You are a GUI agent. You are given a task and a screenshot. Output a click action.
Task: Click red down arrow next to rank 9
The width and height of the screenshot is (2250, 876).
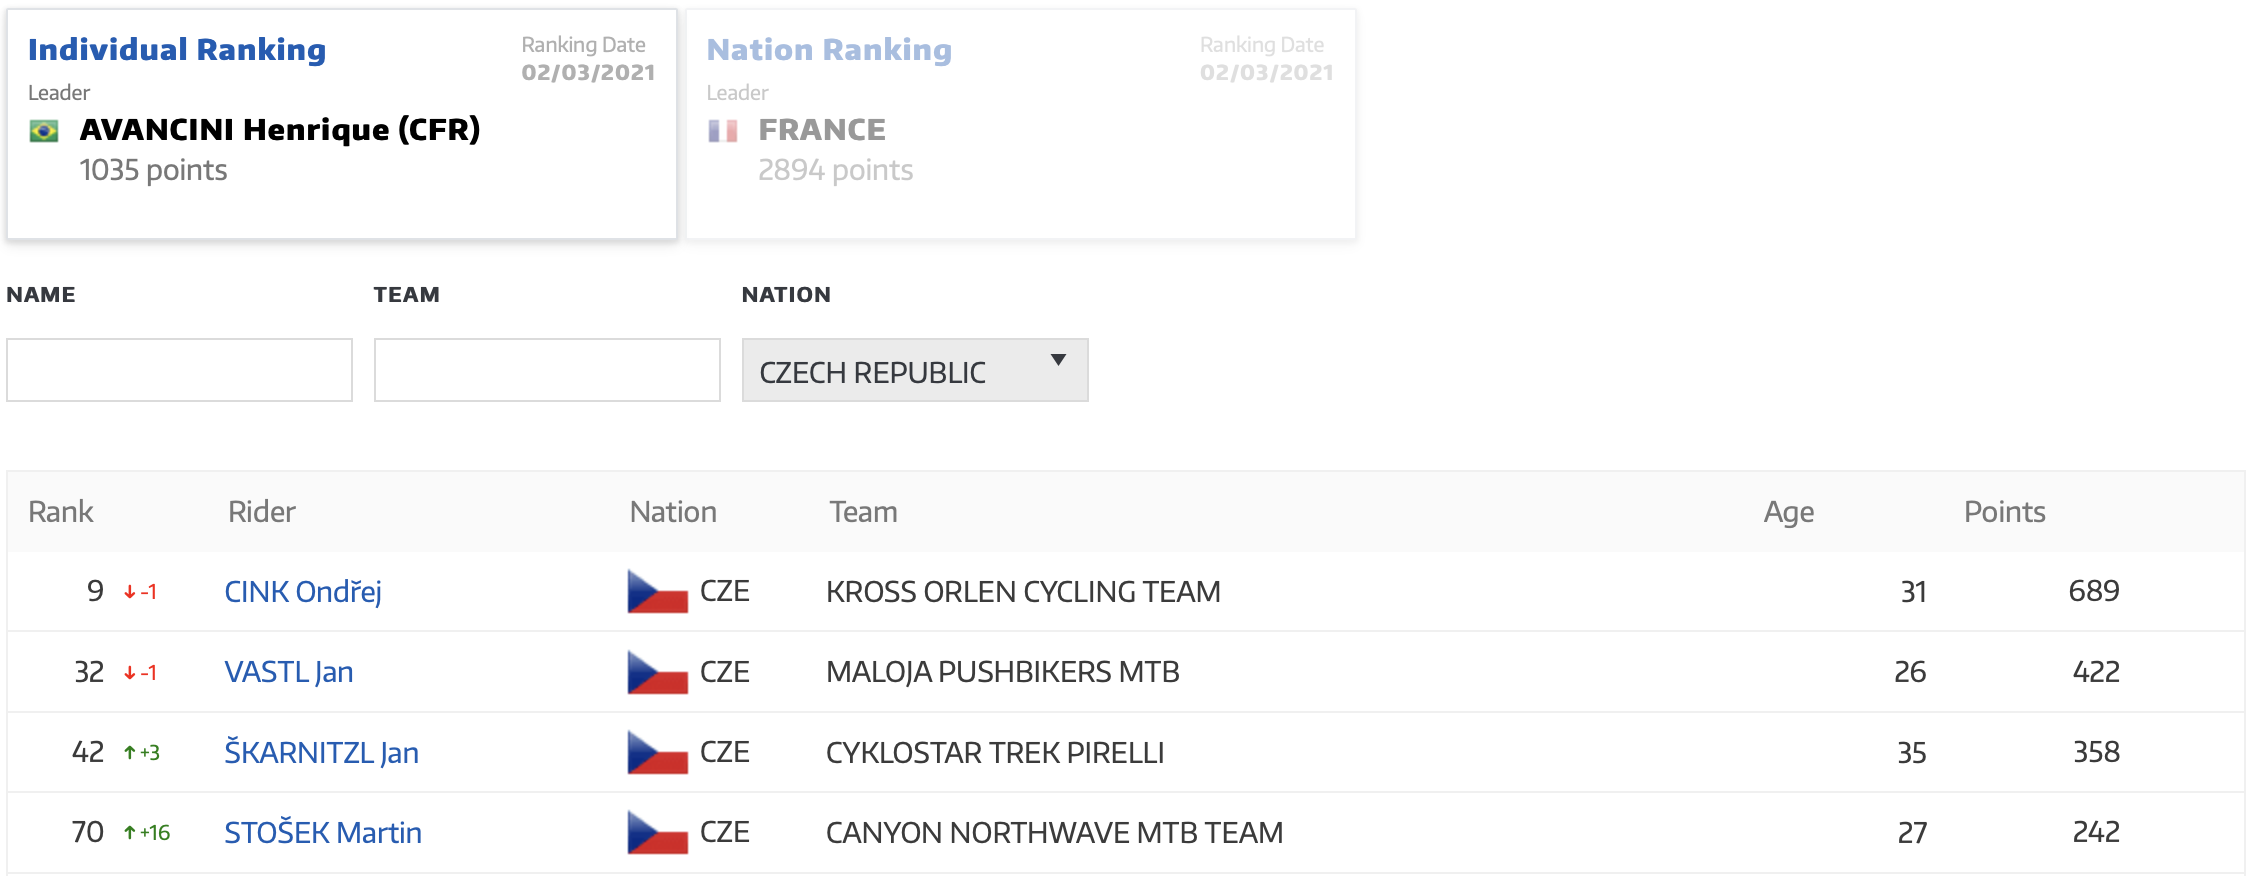coord(130,592)
